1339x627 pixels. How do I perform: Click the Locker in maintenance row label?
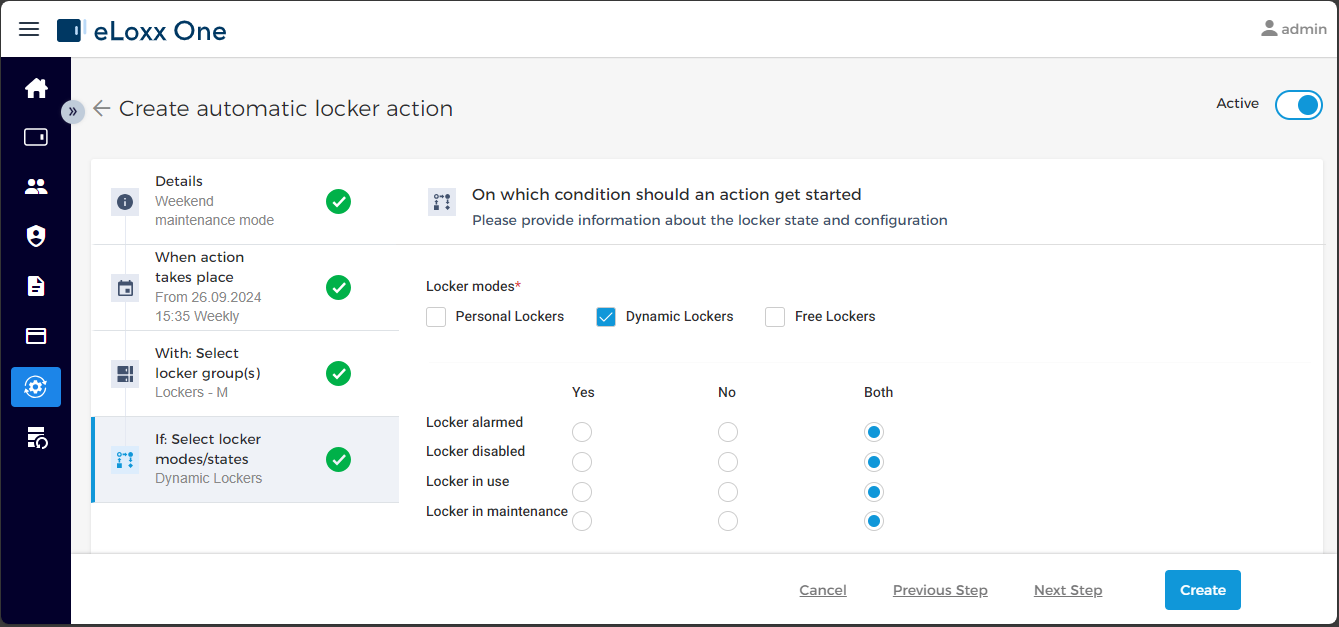(x=497, y=512)
